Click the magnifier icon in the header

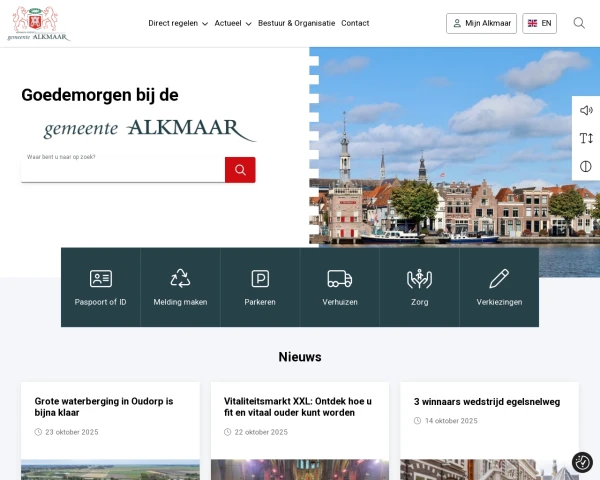click(579, 23)
